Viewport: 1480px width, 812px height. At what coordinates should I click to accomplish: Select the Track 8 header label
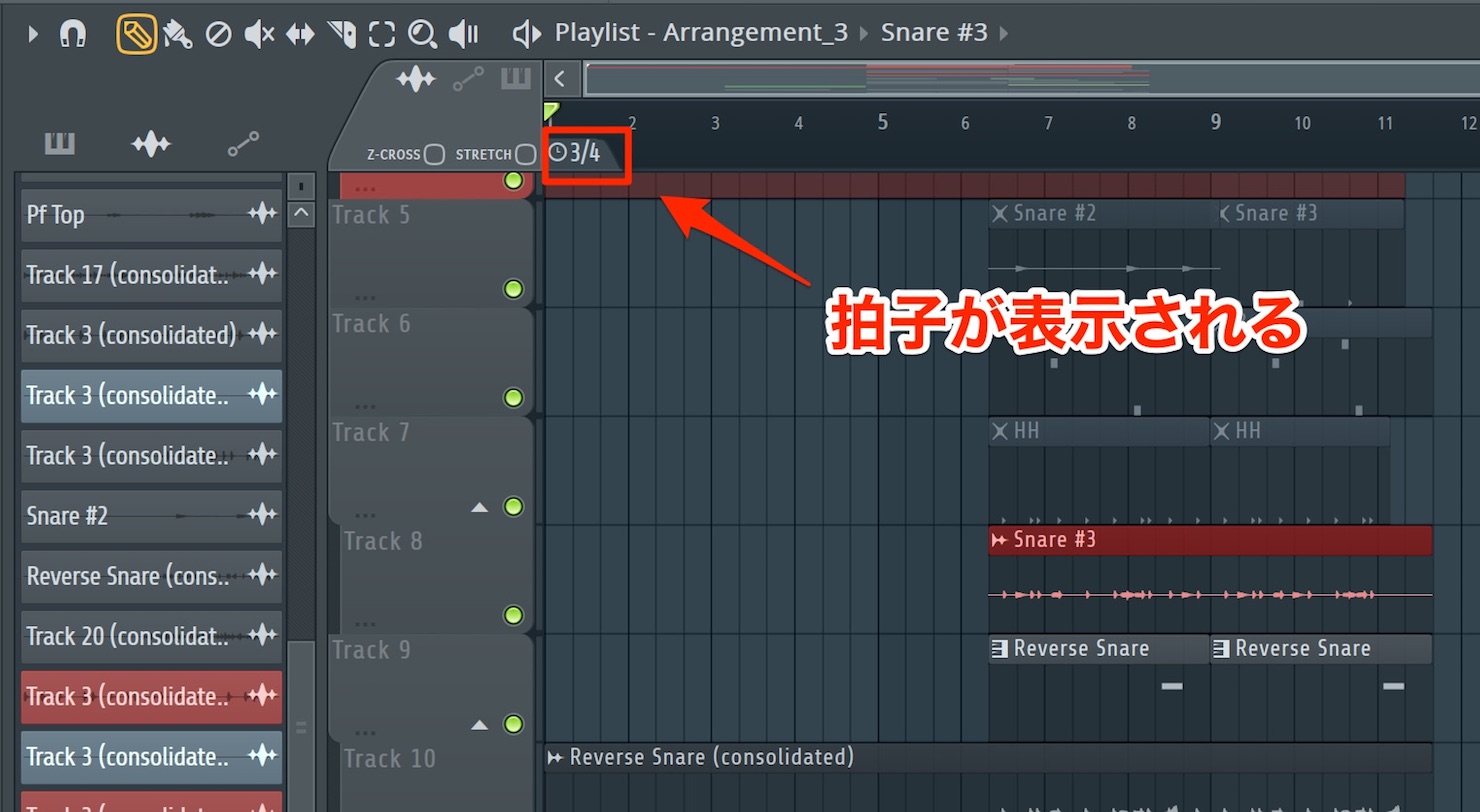tap(383, 541)
